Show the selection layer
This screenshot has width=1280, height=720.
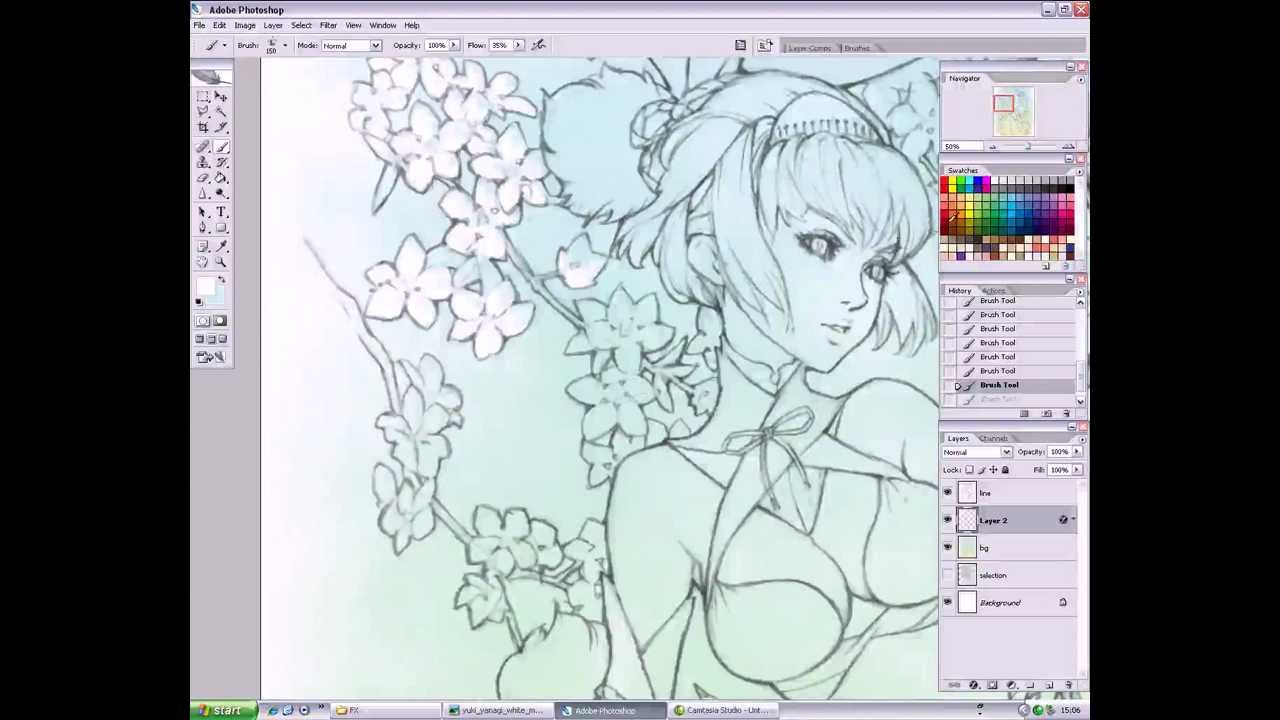(947, 575)
